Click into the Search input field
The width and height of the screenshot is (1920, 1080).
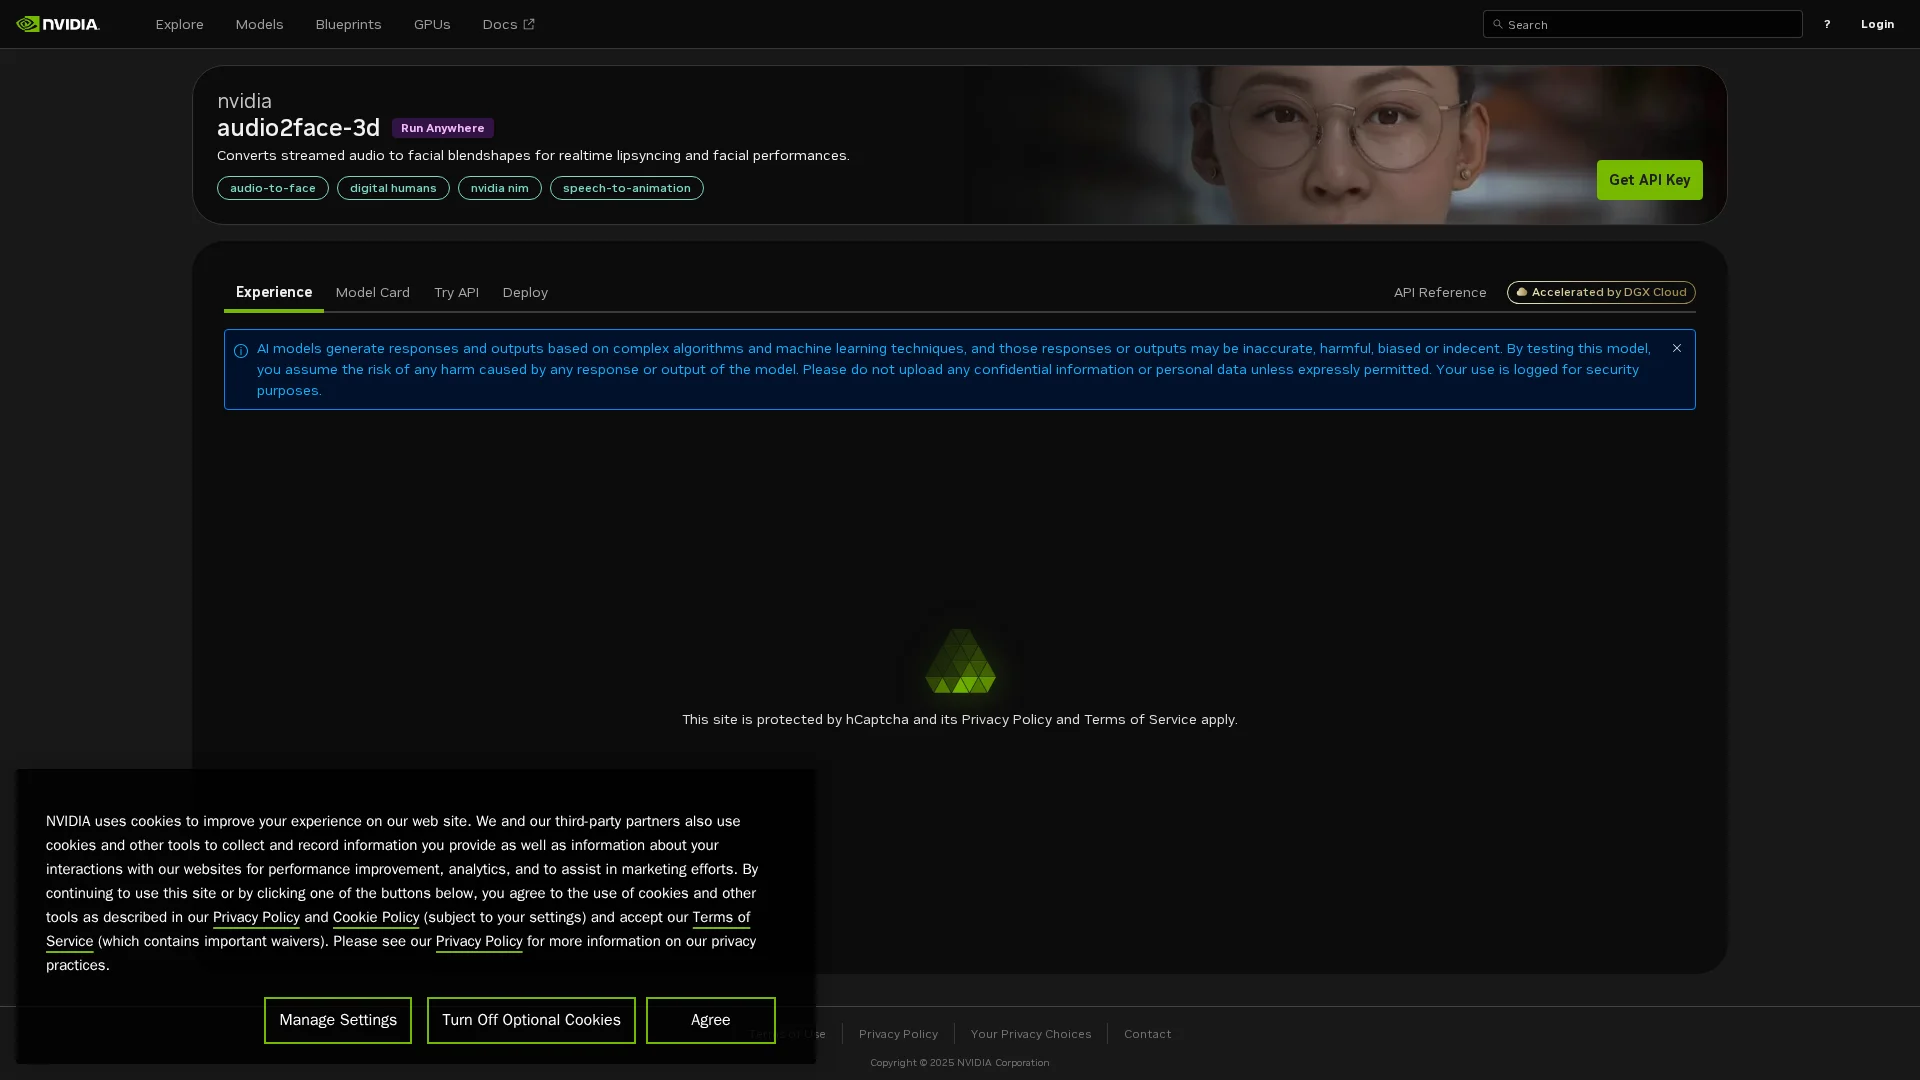click(x=1650, y=24)
